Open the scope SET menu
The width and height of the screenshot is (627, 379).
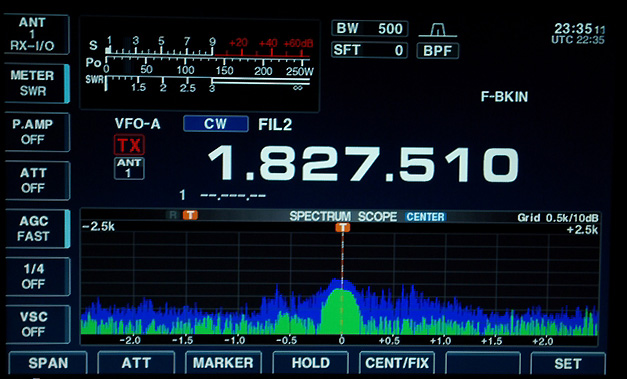(568, 363)
